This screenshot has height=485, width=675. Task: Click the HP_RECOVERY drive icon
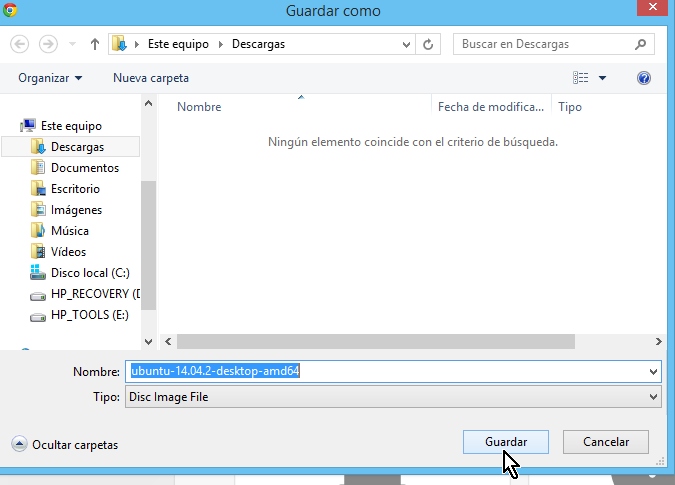[x=38, y=296]
